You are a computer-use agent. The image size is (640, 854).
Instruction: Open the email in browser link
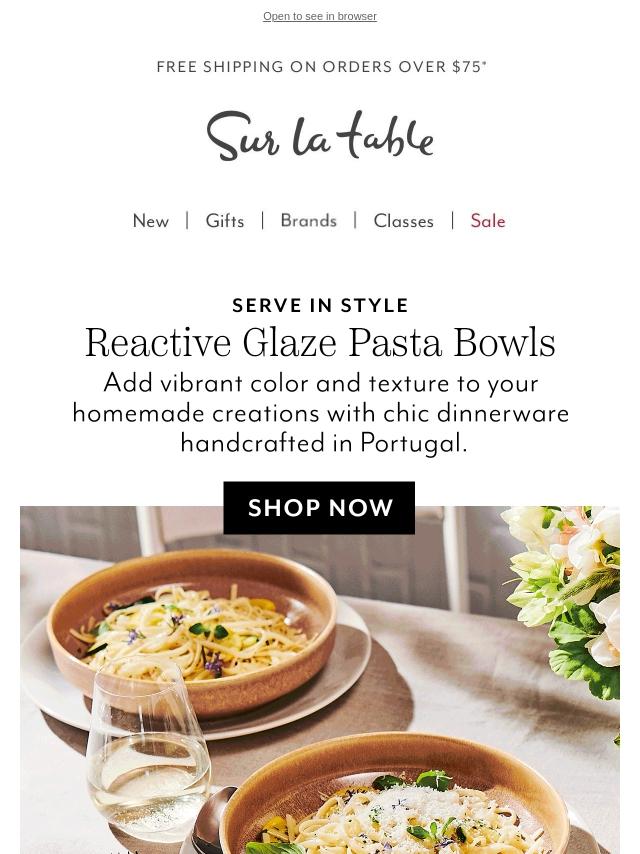(x=320, y=16)
